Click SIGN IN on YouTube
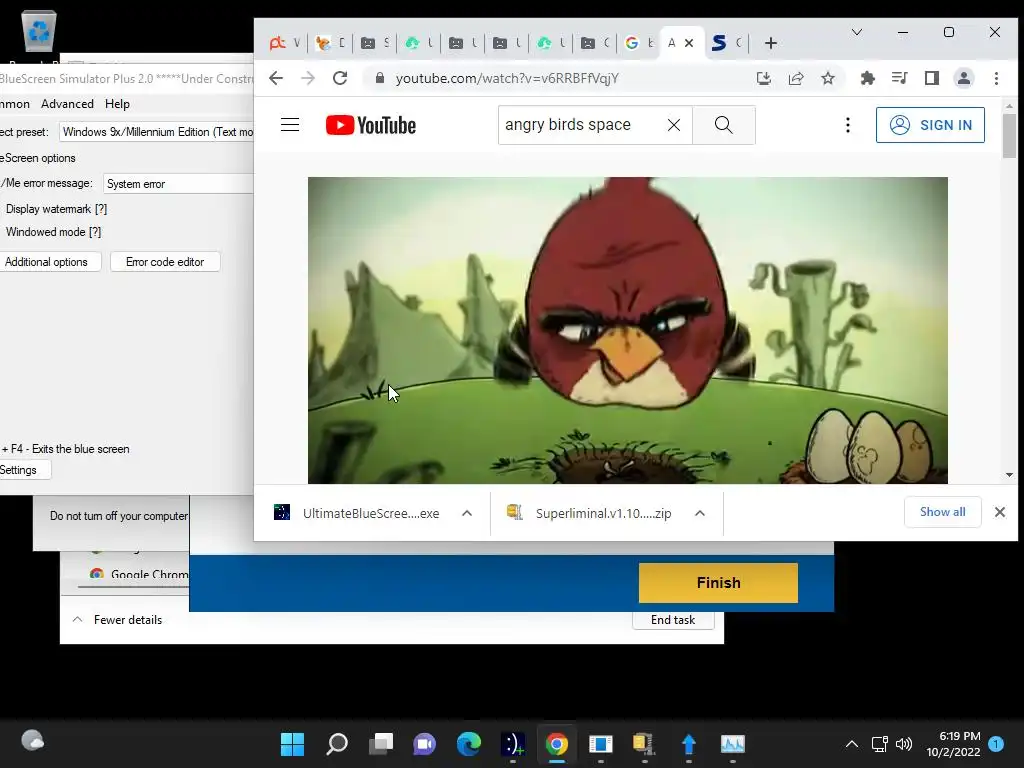1024x768 pixels. (x=930, y=125)
